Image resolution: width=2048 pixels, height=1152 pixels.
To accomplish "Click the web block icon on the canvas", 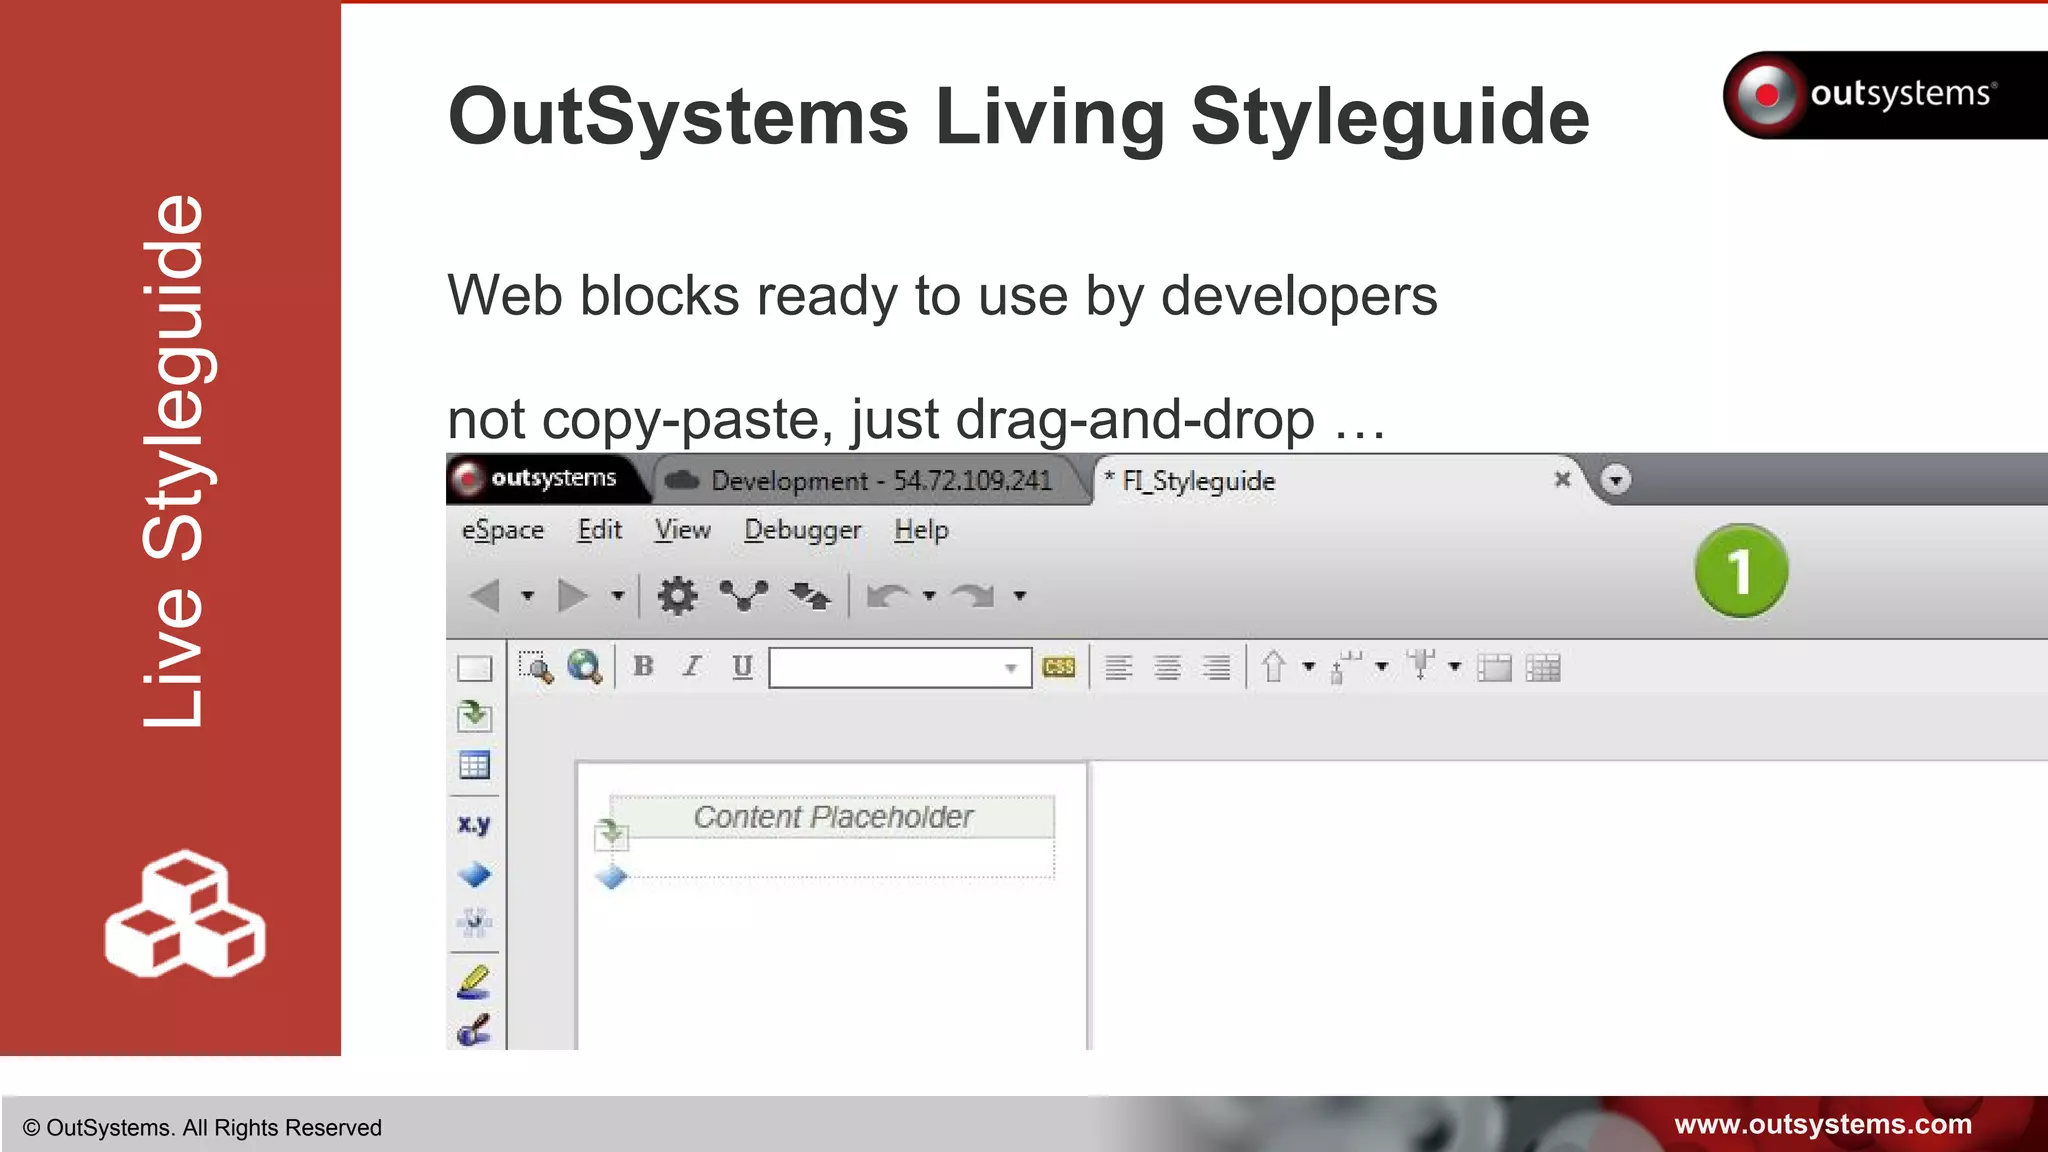I will coord(611,834).
